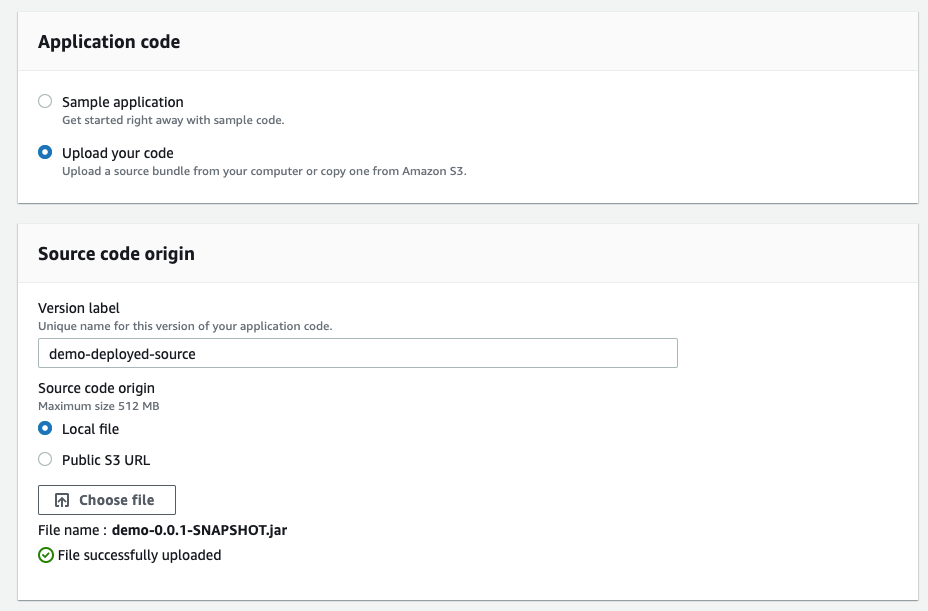Viewport: 928px width, 611px height.
Task: Click the Source code origin panel heading
Action: (x=116, y=254)
